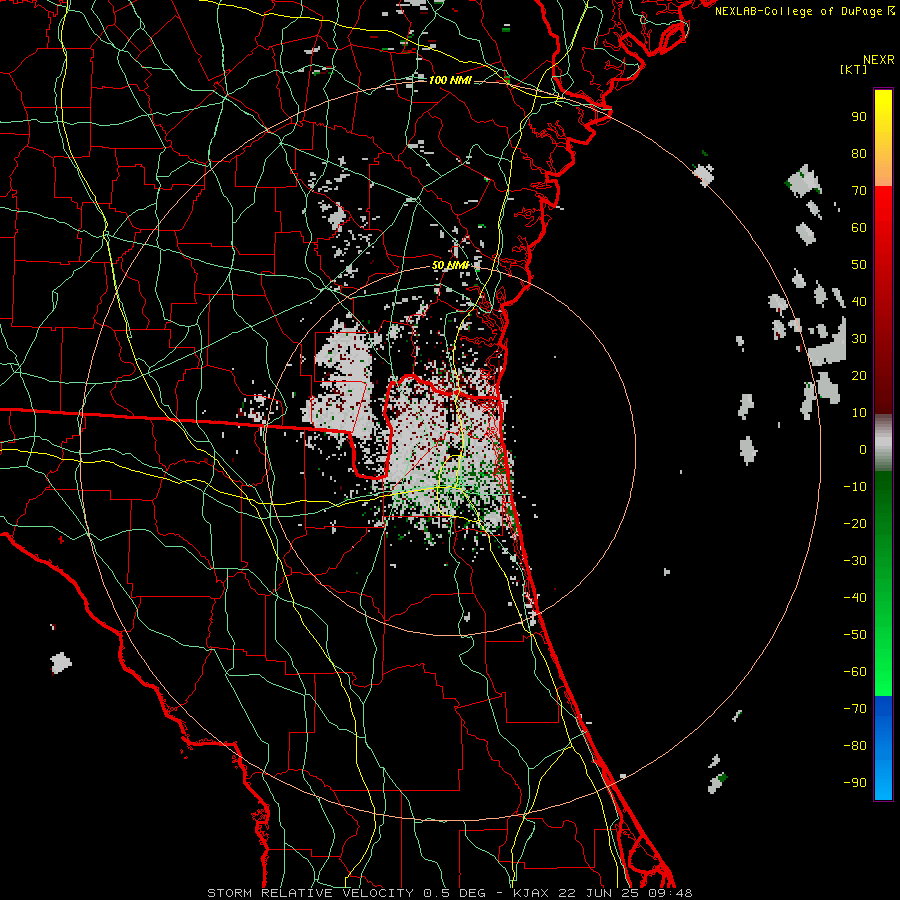Image resolution: width=900 pixels, height=900 pixels.
Task: Click the 60 knot scale label
Action: pyautogui.click(x=859, y=227)
